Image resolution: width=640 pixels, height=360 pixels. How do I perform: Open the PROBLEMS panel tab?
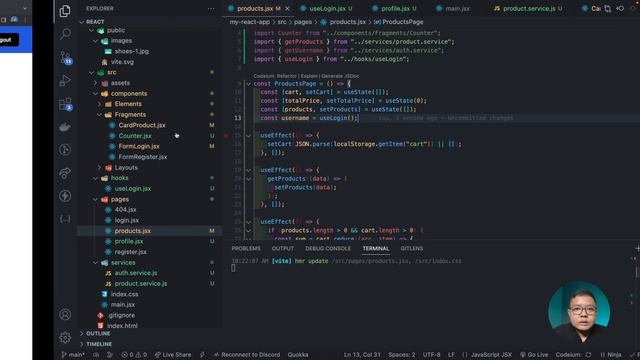pos(246,249)
